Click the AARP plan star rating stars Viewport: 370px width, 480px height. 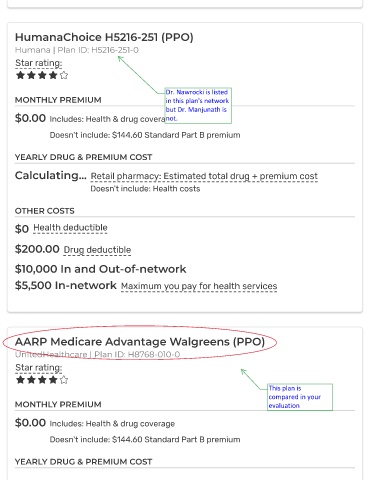click(x=42, y=380)
